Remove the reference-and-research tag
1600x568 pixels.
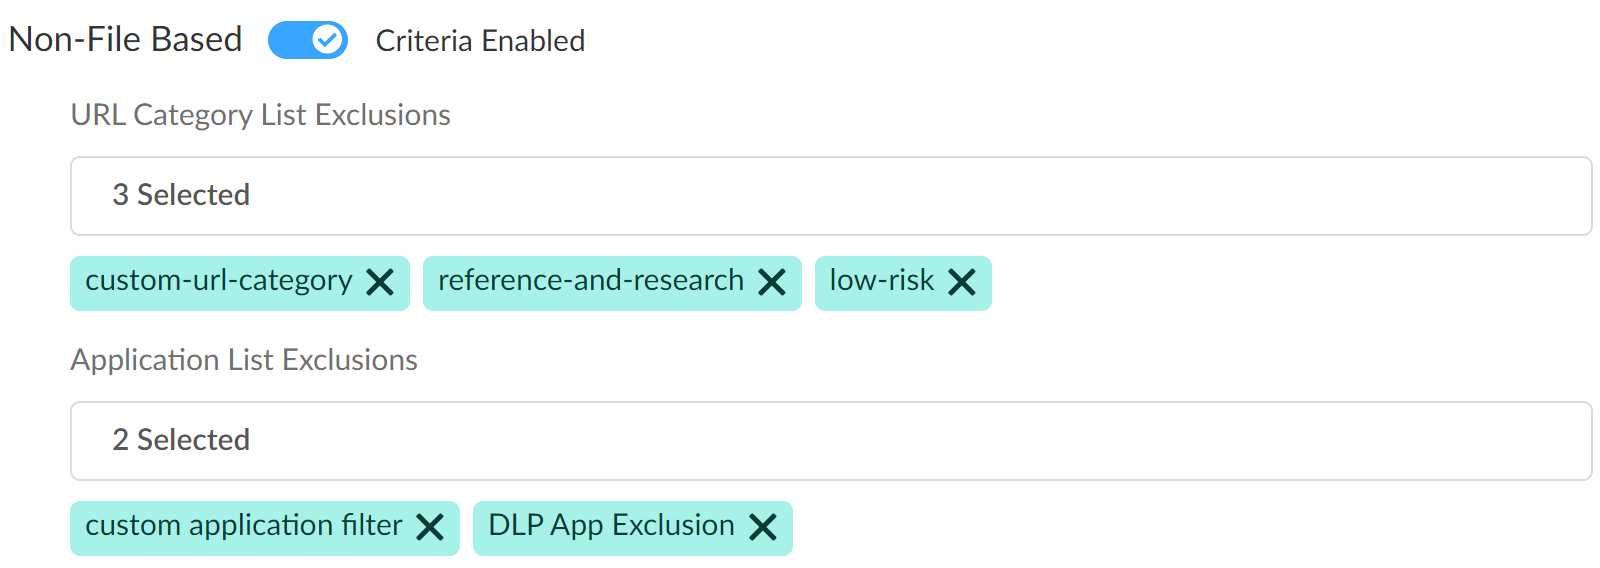coord(772,283)
